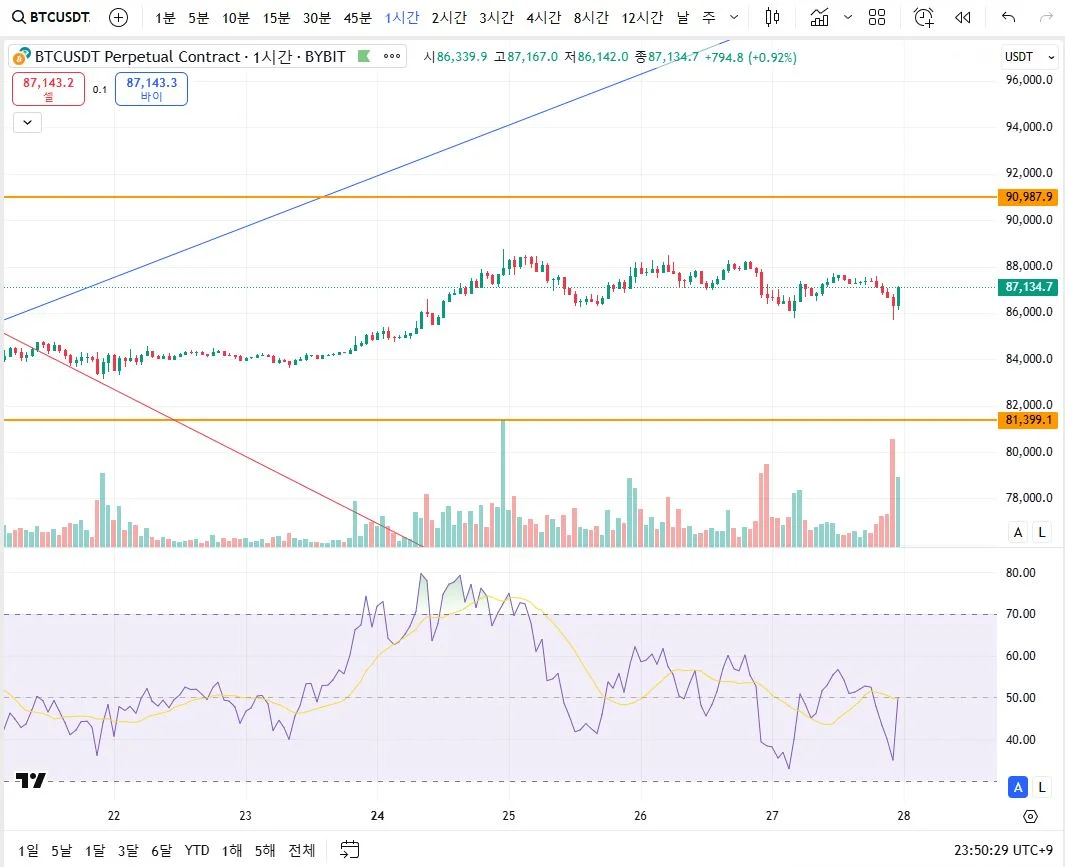Select the 90,987.9 orange price label
Screen dimensions: 1065x867
(1028, 197)
